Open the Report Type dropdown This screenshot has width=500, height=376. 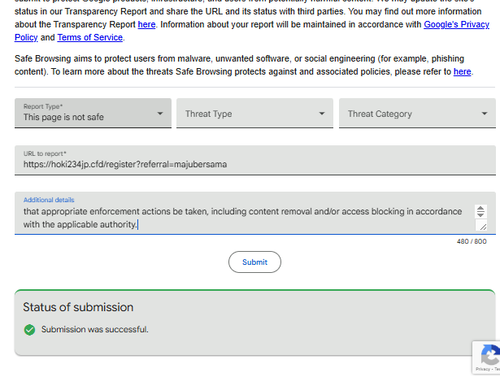[x=93, y=113]
